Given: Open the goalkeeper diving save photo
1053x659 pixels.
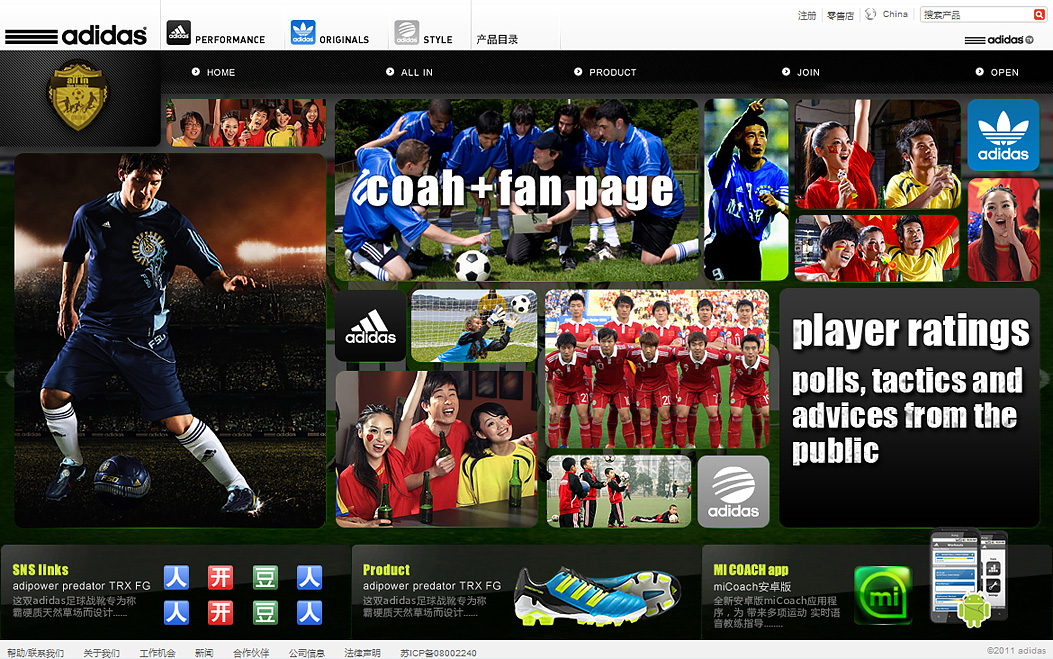Looking at the screenshot, I should (x=474, y=326).
